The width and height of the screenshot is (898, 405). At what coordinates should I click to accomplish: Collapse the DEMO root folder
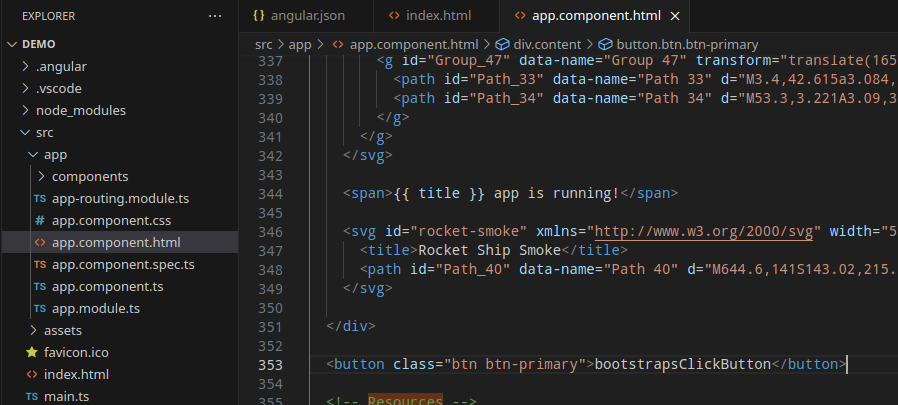click(38, 44)
